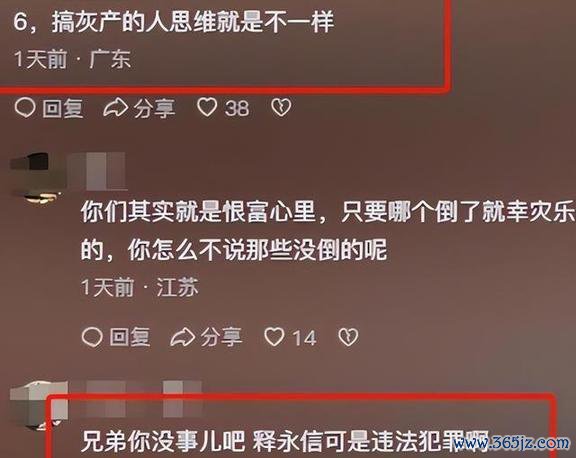Screen dimensions: 576x458
Task: Open avatar of the Jiangsu commenter
Action: (36, 177)
